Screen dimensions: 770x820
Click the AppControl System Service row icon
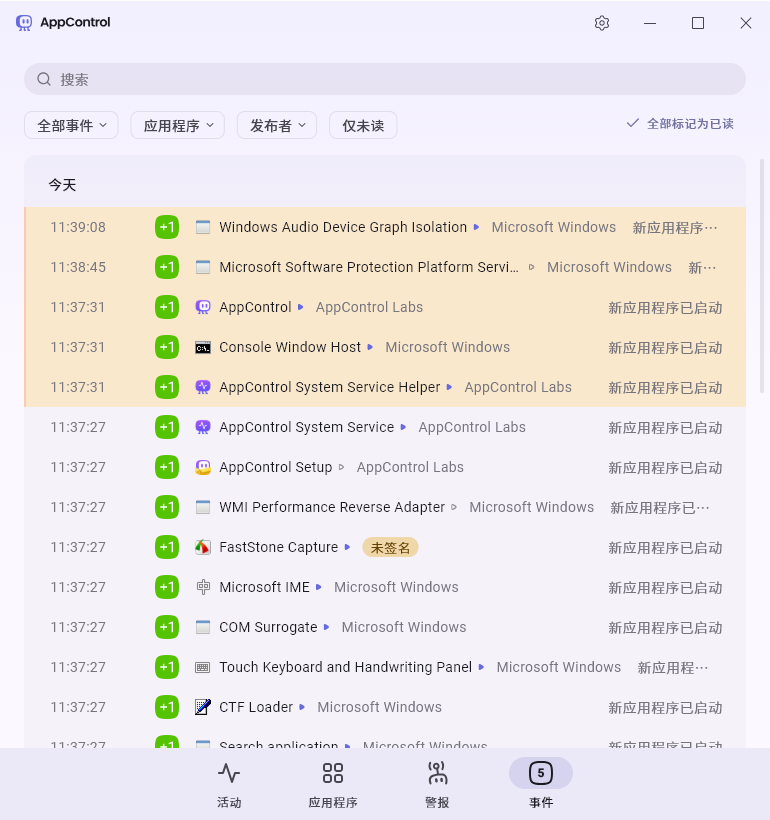(203, 427)
